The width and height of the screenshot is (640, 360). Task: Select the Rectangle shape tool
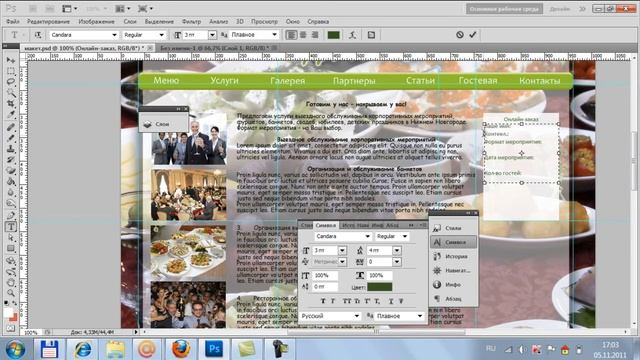11,249
